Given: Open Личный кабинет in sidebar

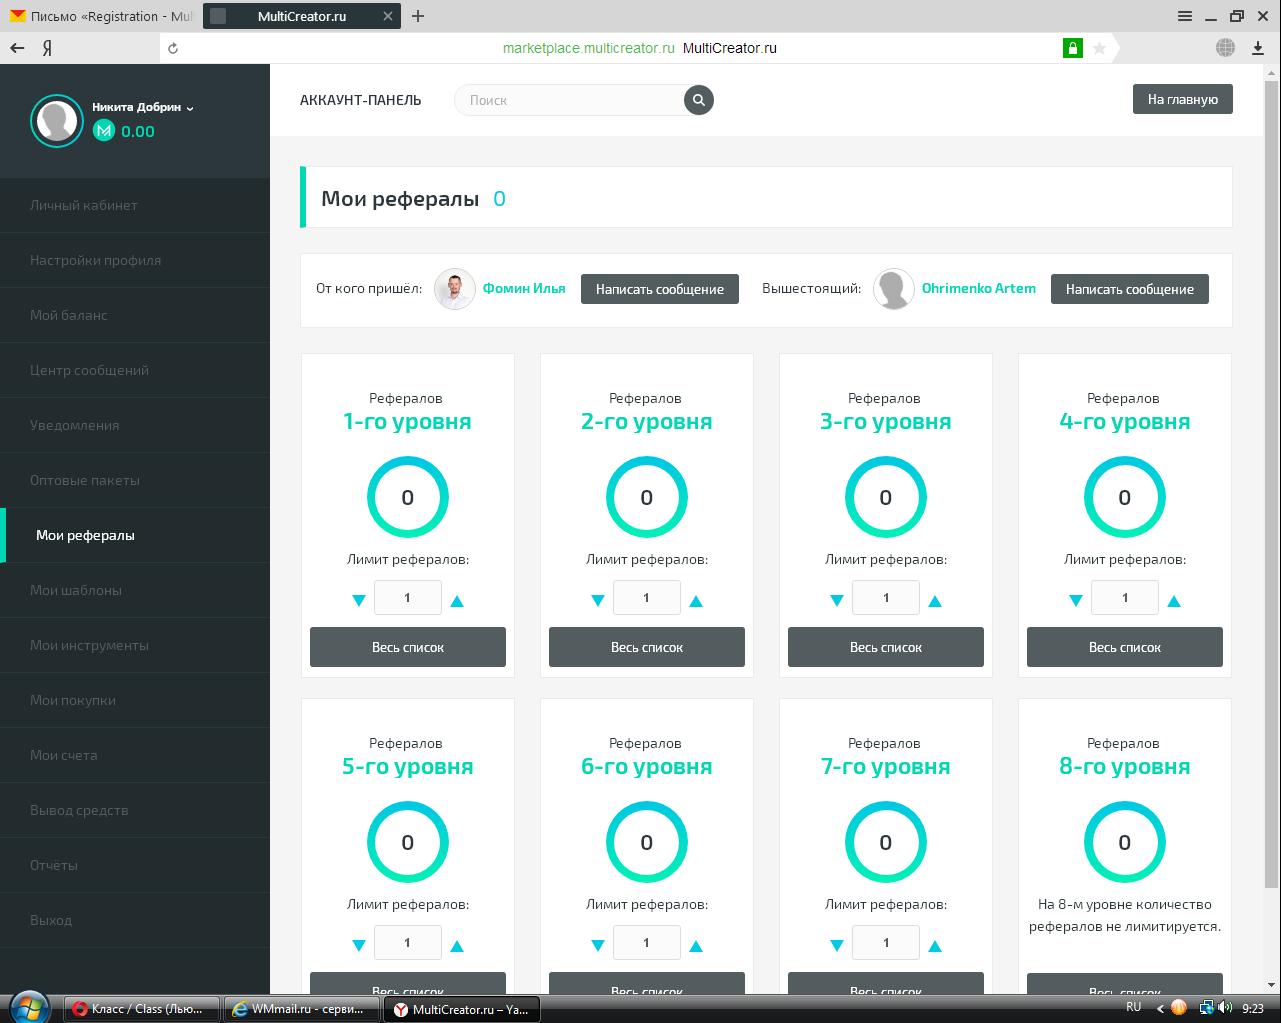Looking at the screenshot, I should (135, 205).
